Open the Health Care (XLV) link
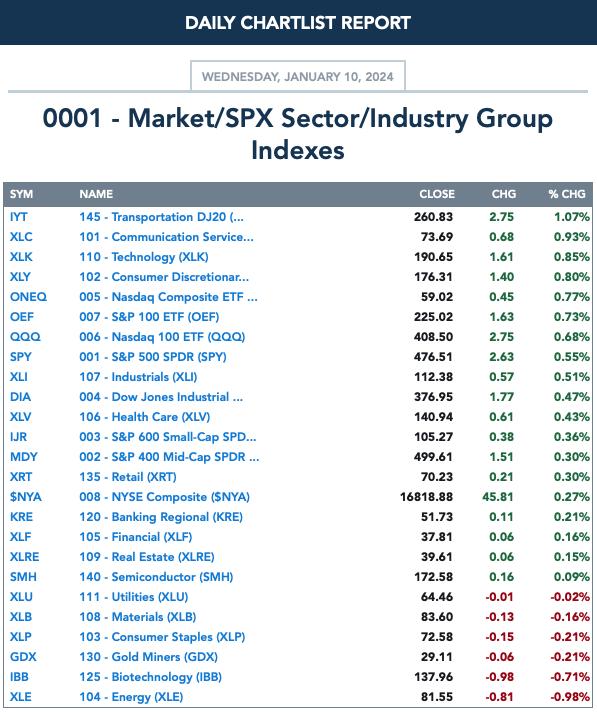The height and width of the screenshot is (712, 597). point(145,417)
